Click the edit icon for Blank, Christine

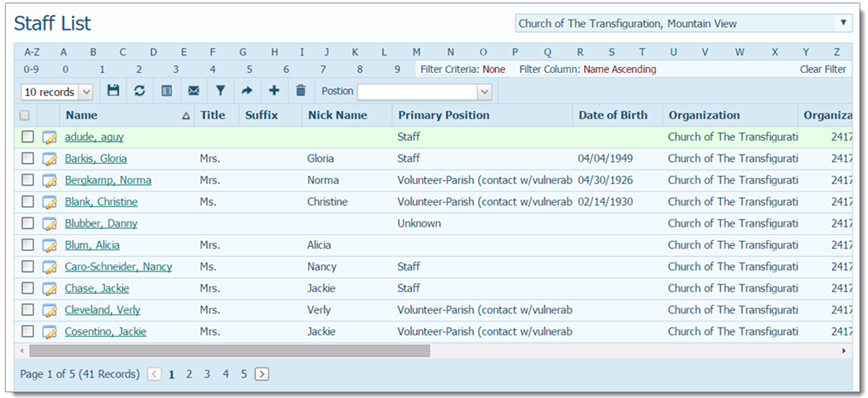(50, 202)
